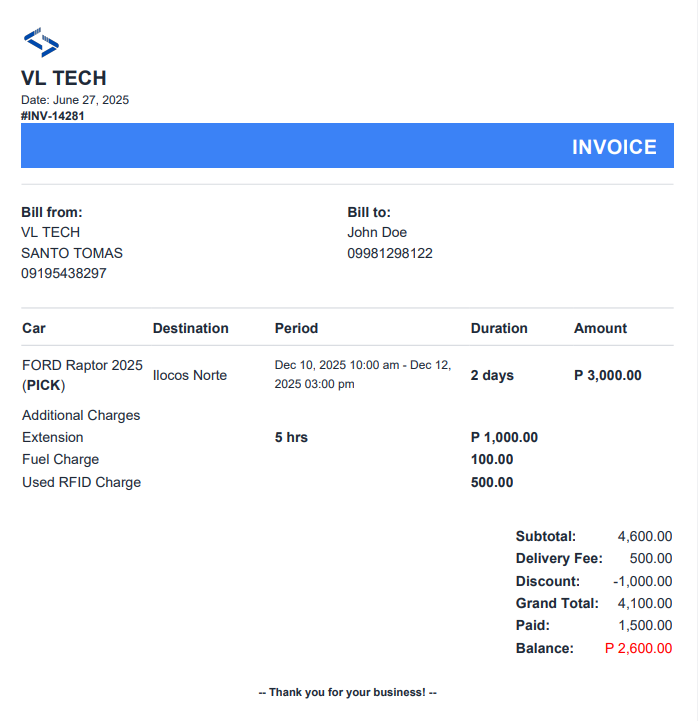Click the '5 hrs' extension duration
Viewport: 698px width, 721px height.
point(291,437)
